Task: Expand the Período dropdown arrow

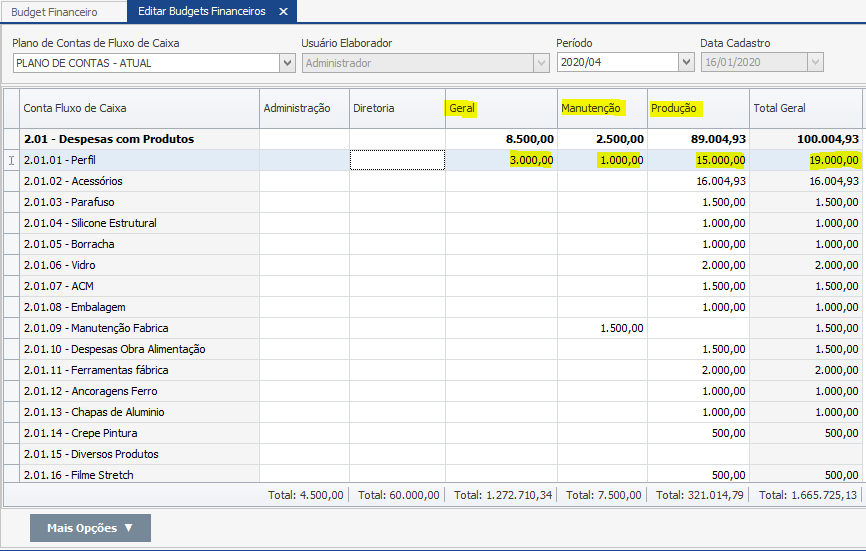Action: click(x=686, y=63)
